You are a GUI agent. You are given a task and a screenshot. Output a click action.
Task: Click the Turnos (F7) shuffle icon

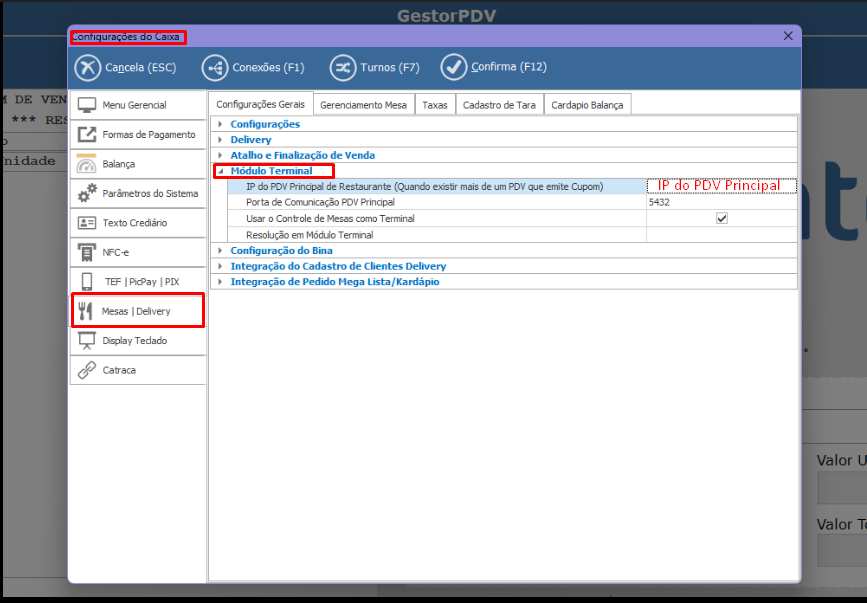[x=343, y=68]
